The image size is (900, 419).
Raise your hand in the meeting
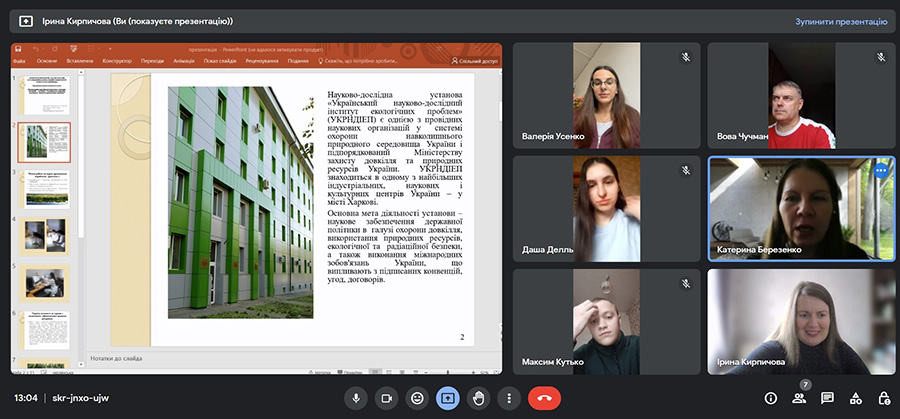click(x=479, y=398)
